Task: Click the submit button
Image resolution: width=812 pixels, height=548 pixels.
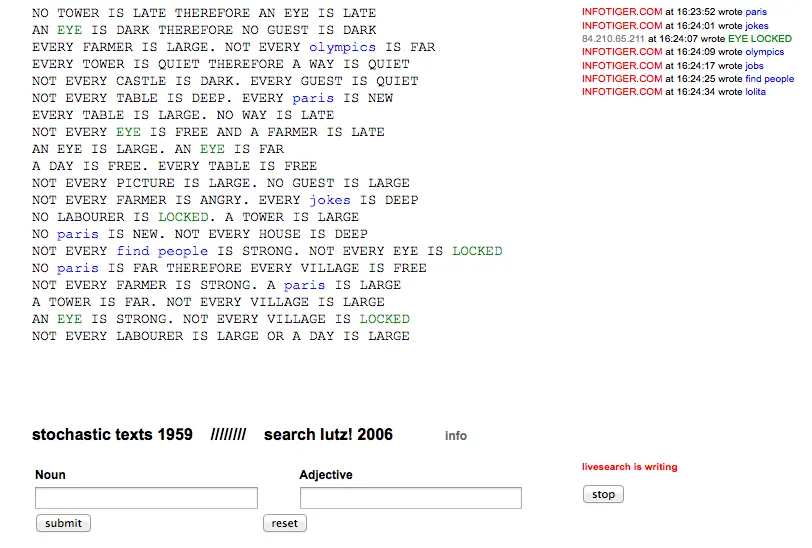Action: pos(63,523)
